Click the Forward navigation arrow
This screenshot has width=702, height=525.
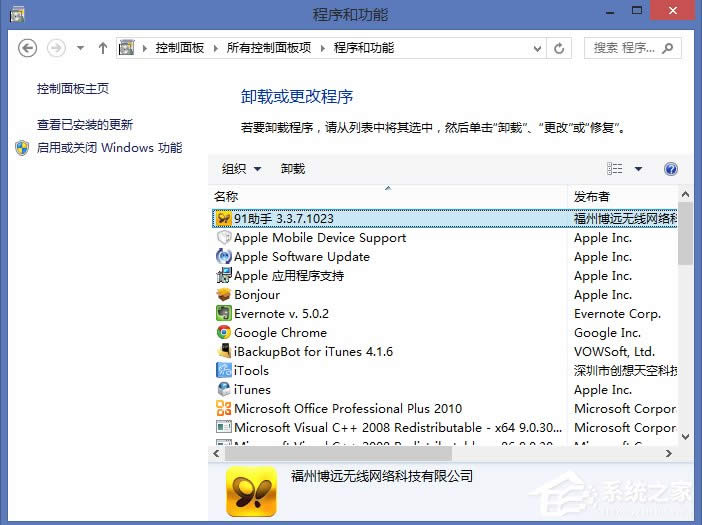click(56, 48)
